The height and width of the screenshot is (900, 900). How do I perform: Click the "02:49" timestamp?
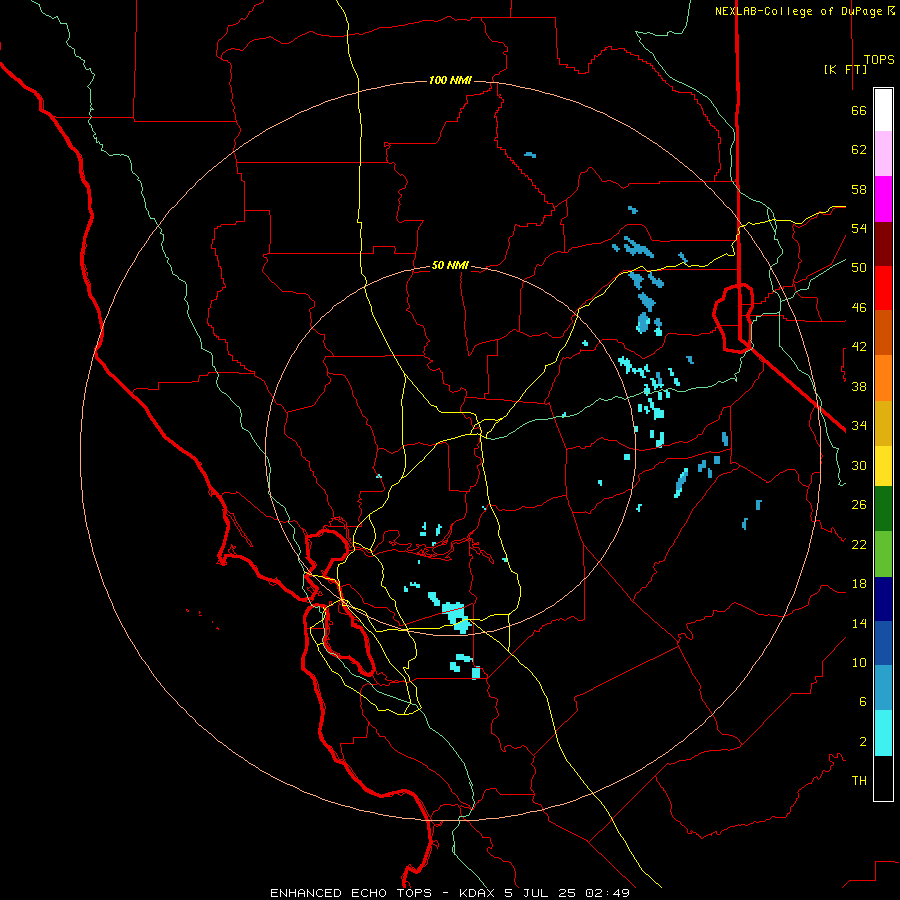(607, 893)
